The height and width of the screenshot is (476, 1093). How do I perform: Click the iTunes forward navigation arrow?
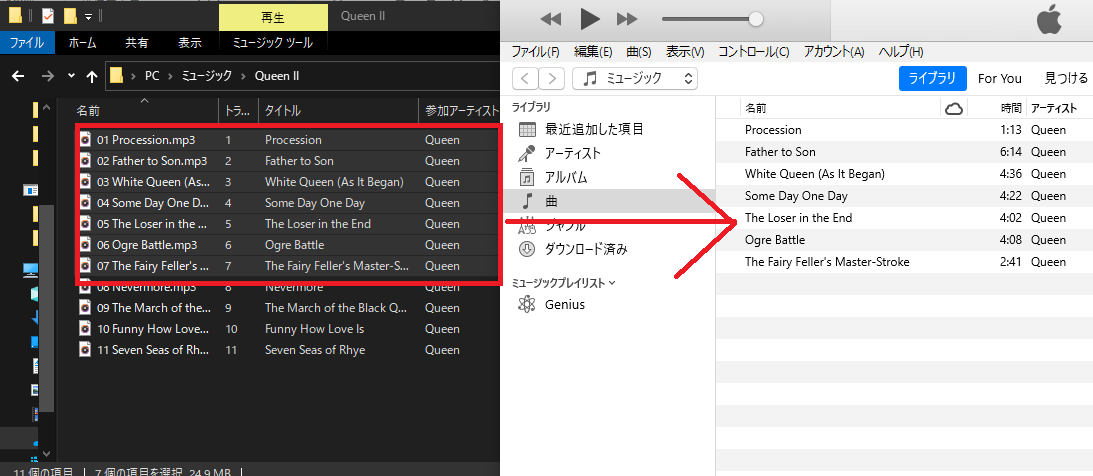552,79
